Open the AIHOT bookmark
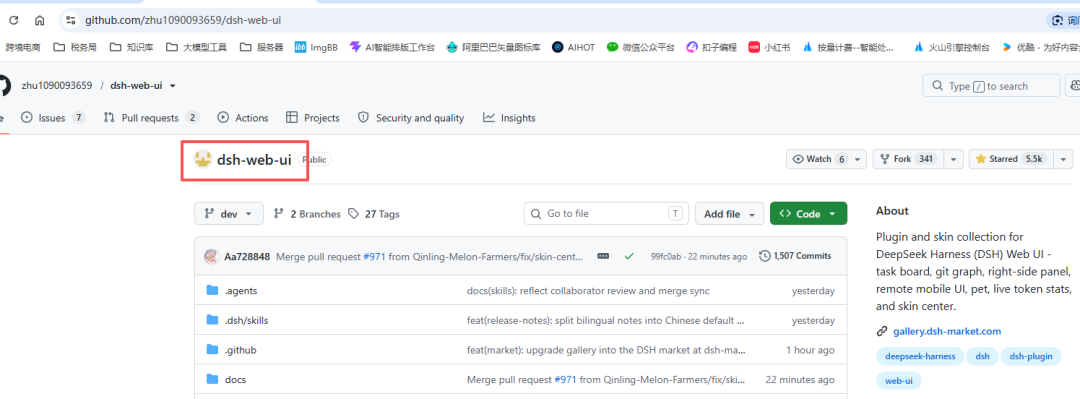 coord(574,48)
